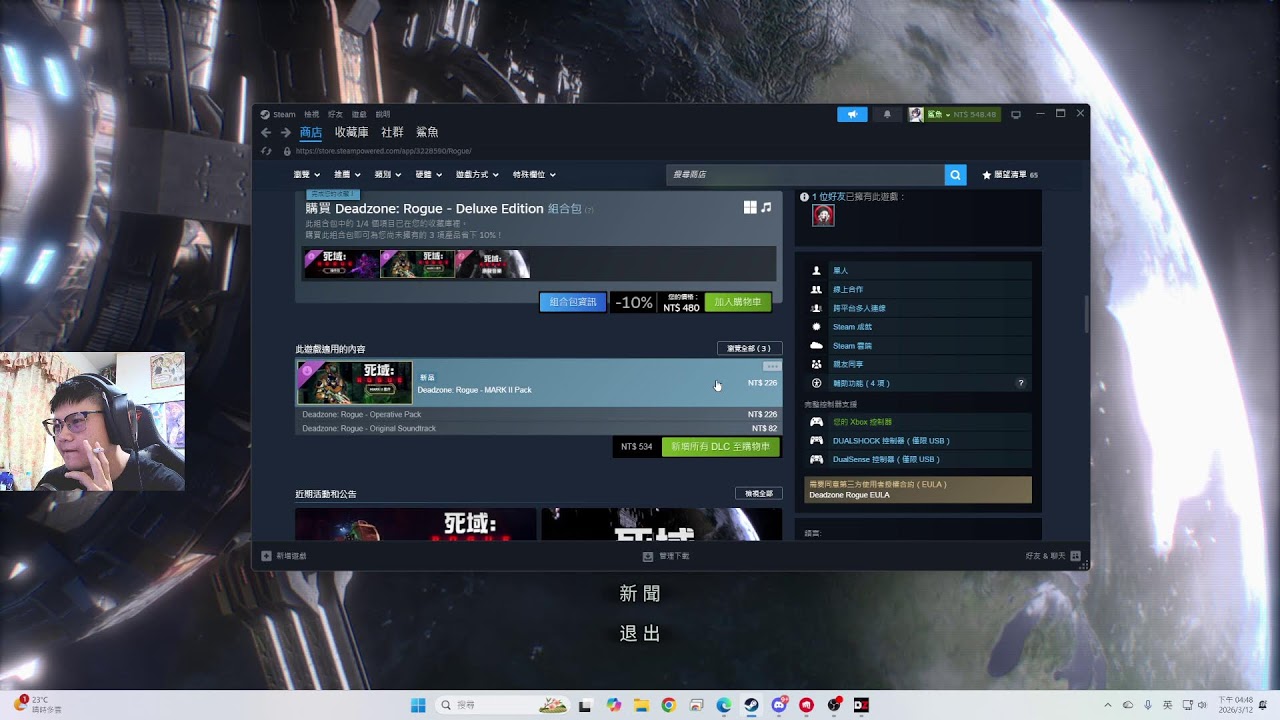Open account balance dropdown NT$ 548.48
The image size is (1280, 720).
964,115
